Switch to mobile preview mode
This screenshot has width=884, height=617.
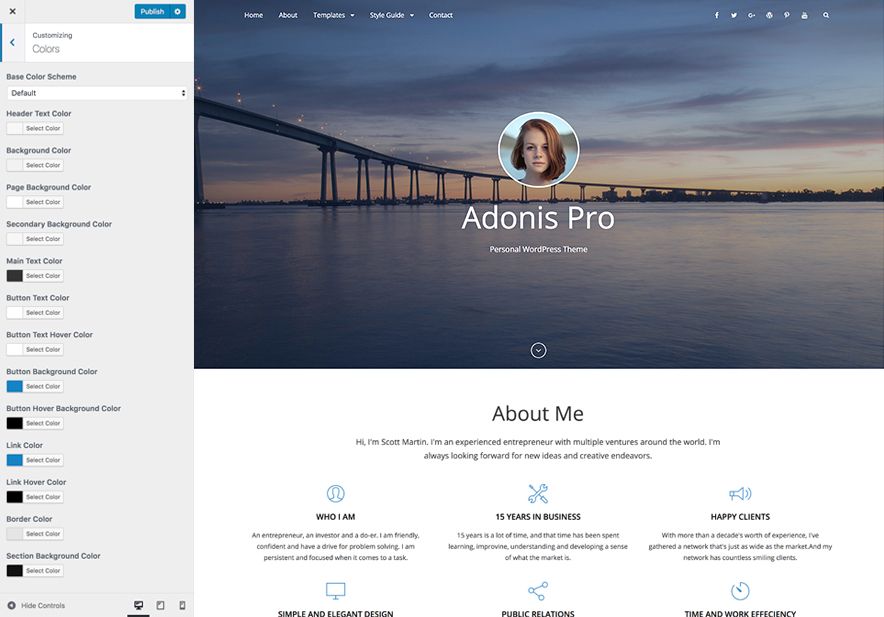pyautogui.click(x=182, y=606)
